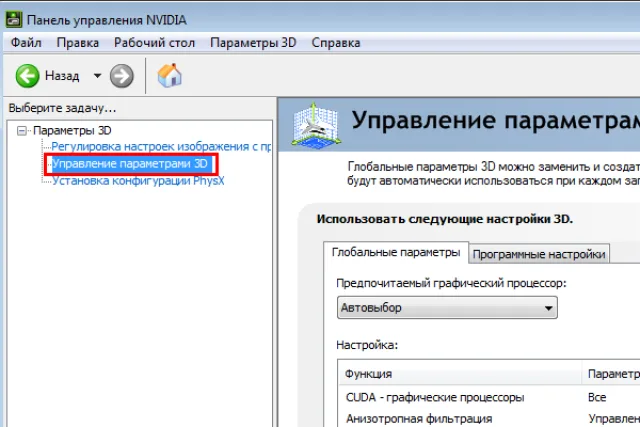Select CUDA - графические процессоры row
This screenshot has width=640, height=427.
489,397
